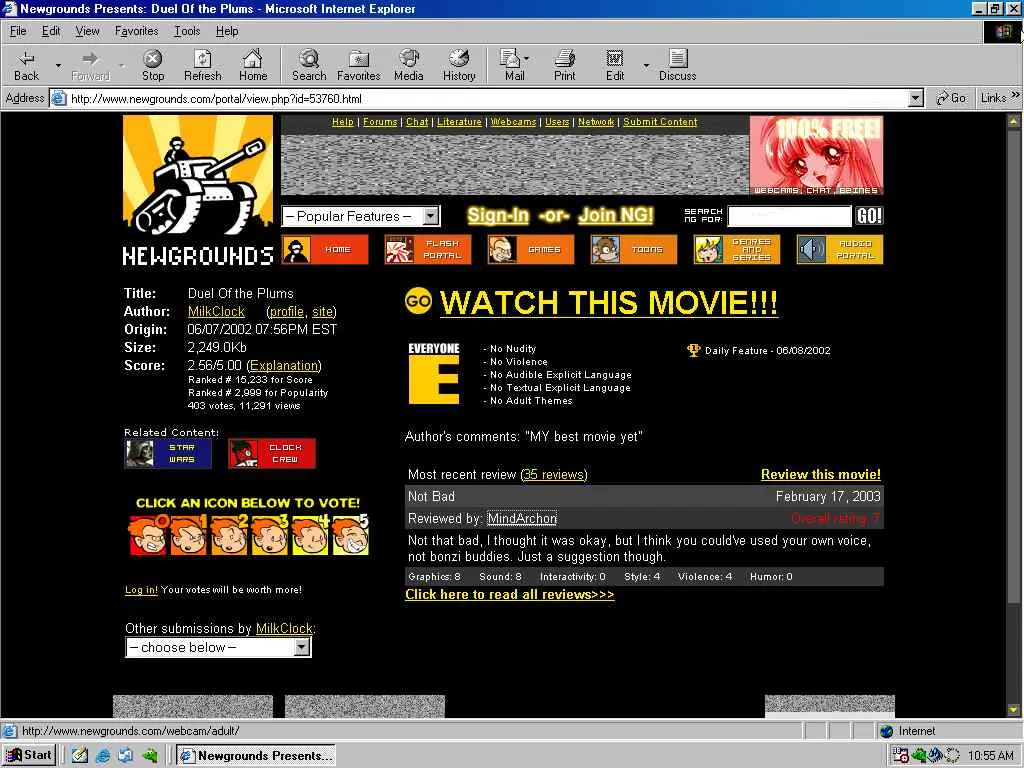Click the Discuss toolbar button
Screen dimensions: 1024x768
[678, 65]
